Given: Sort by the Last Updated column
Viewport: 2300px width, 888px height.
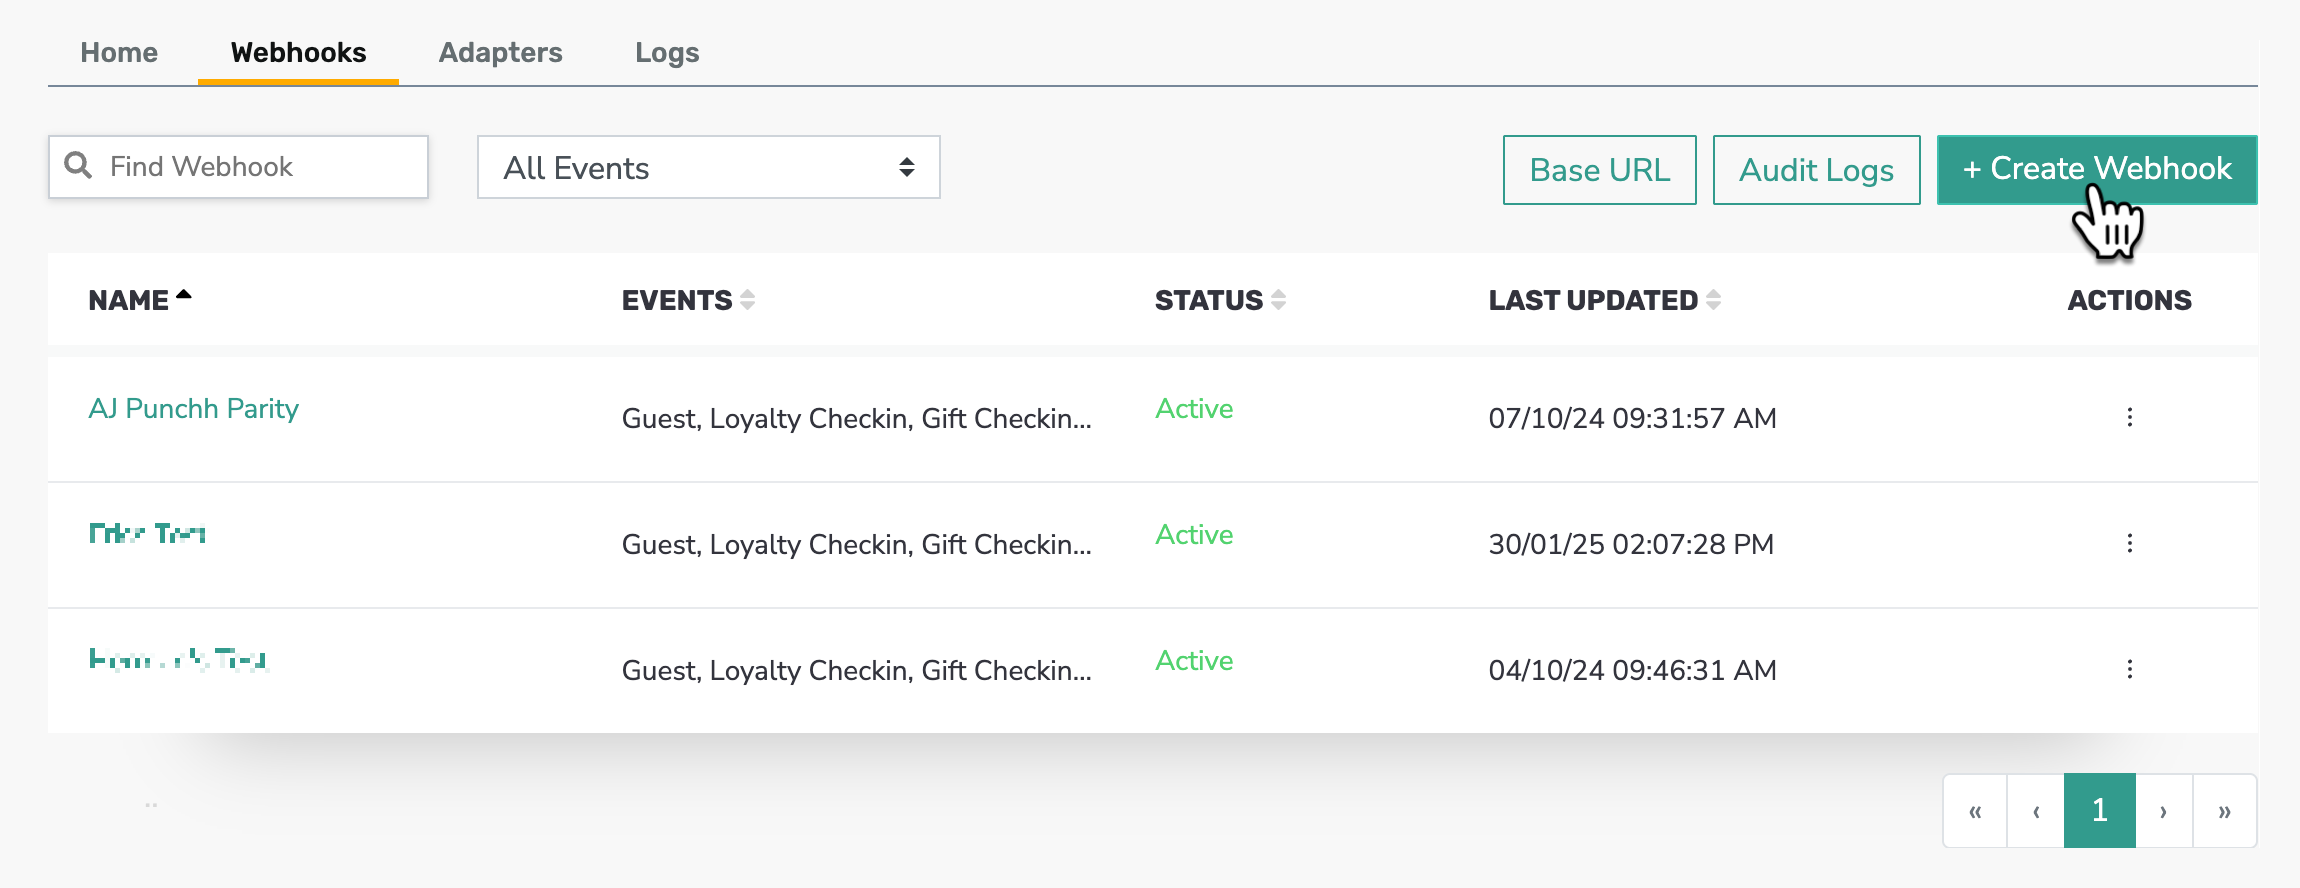Looking at the screenshot, I should [1604, 300].
